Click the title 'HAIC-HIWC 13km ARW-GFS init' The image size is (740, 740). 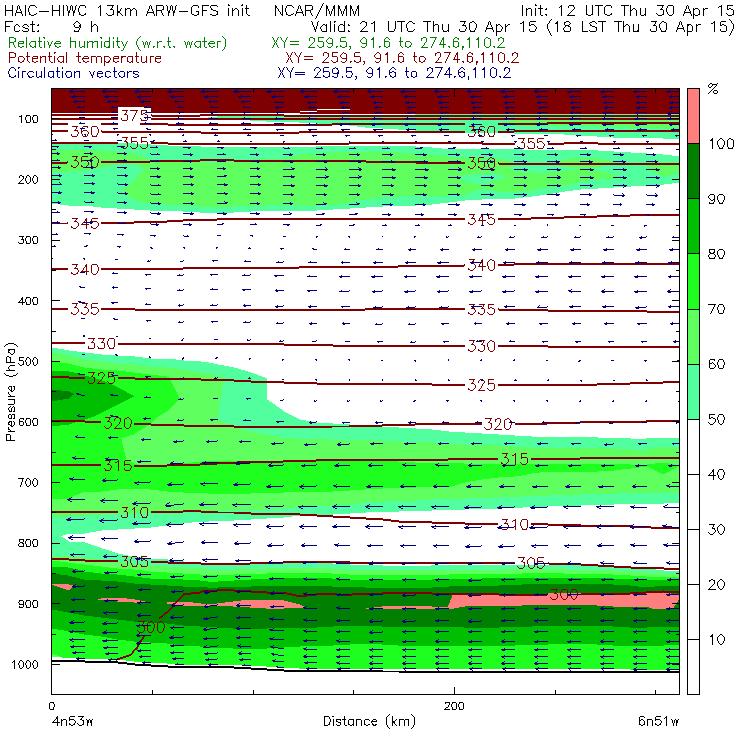tap(127, 10)
